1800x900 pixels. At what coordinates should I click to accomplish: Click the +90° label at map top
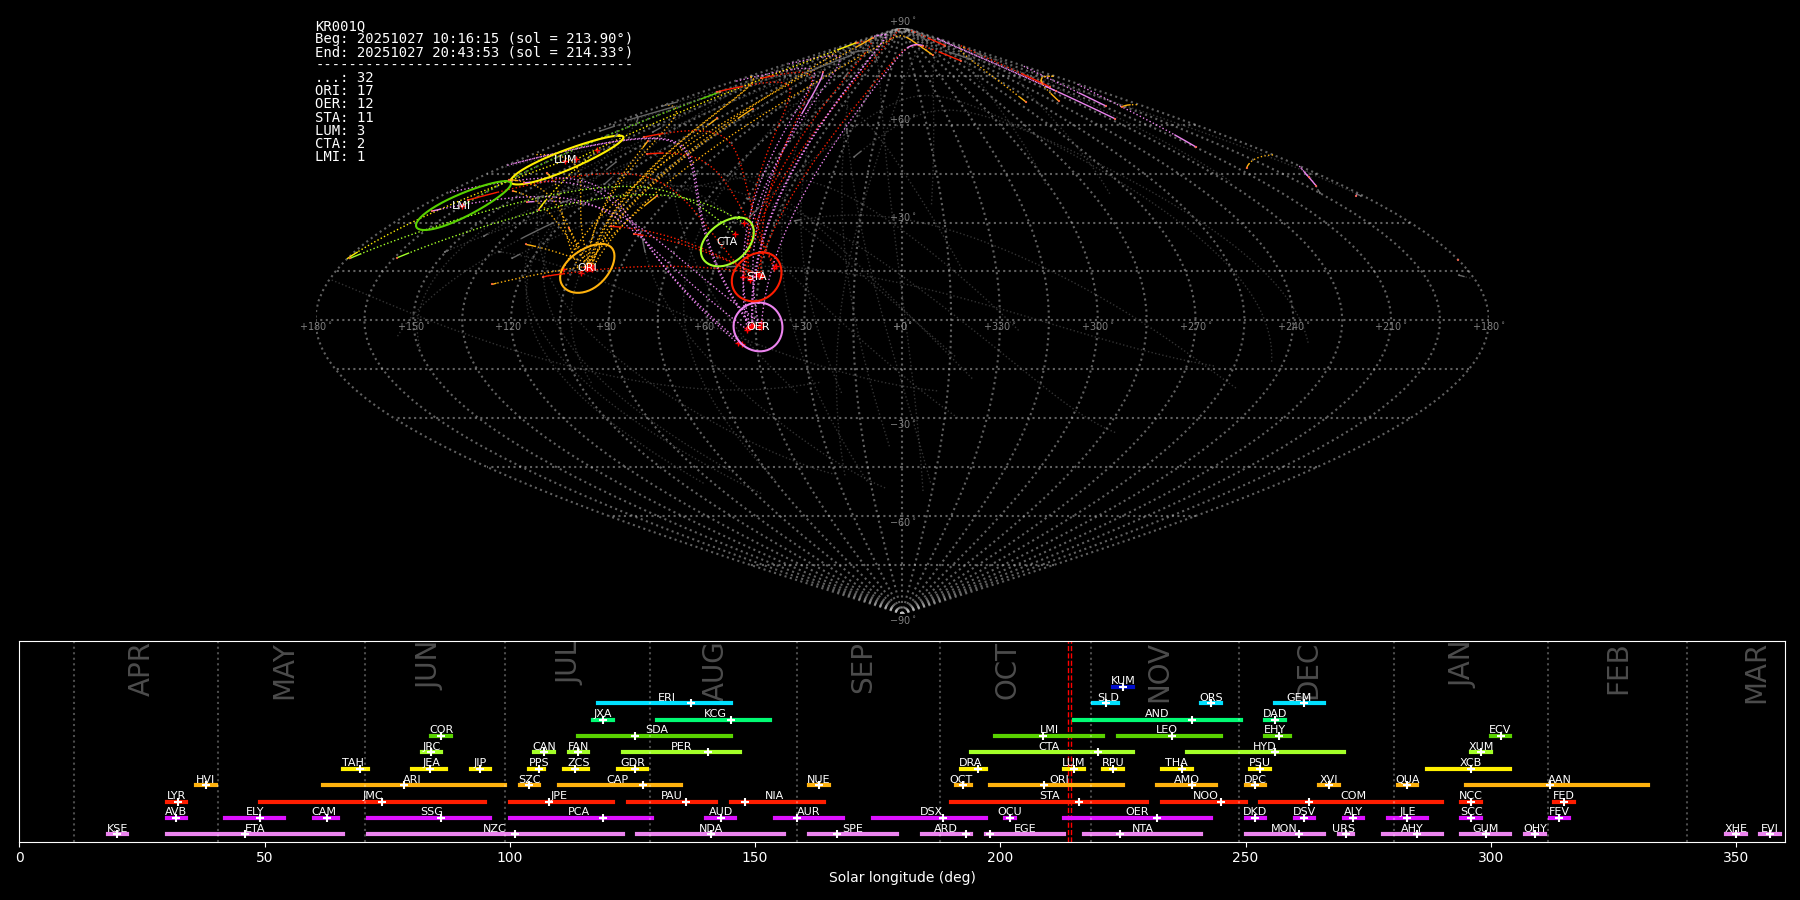(x=901, y=22)
